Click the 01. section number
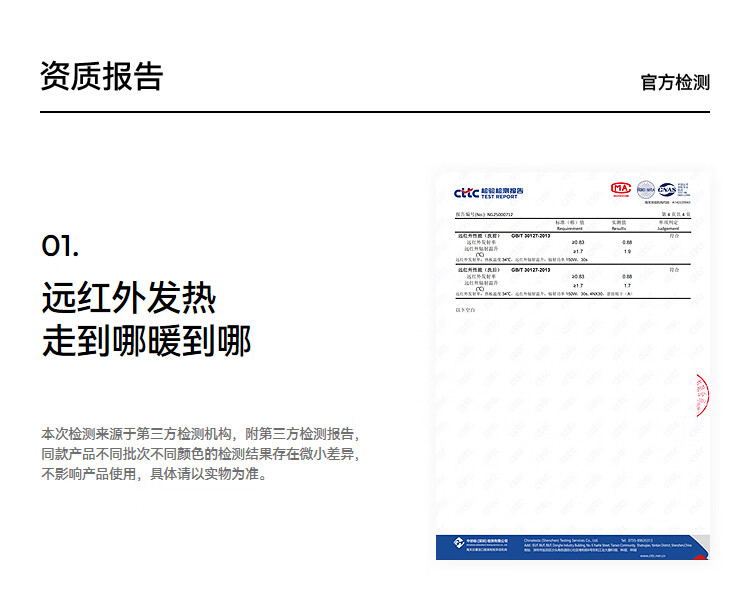Viewport: 750px width, 595px height. click(x=60, y=246)
